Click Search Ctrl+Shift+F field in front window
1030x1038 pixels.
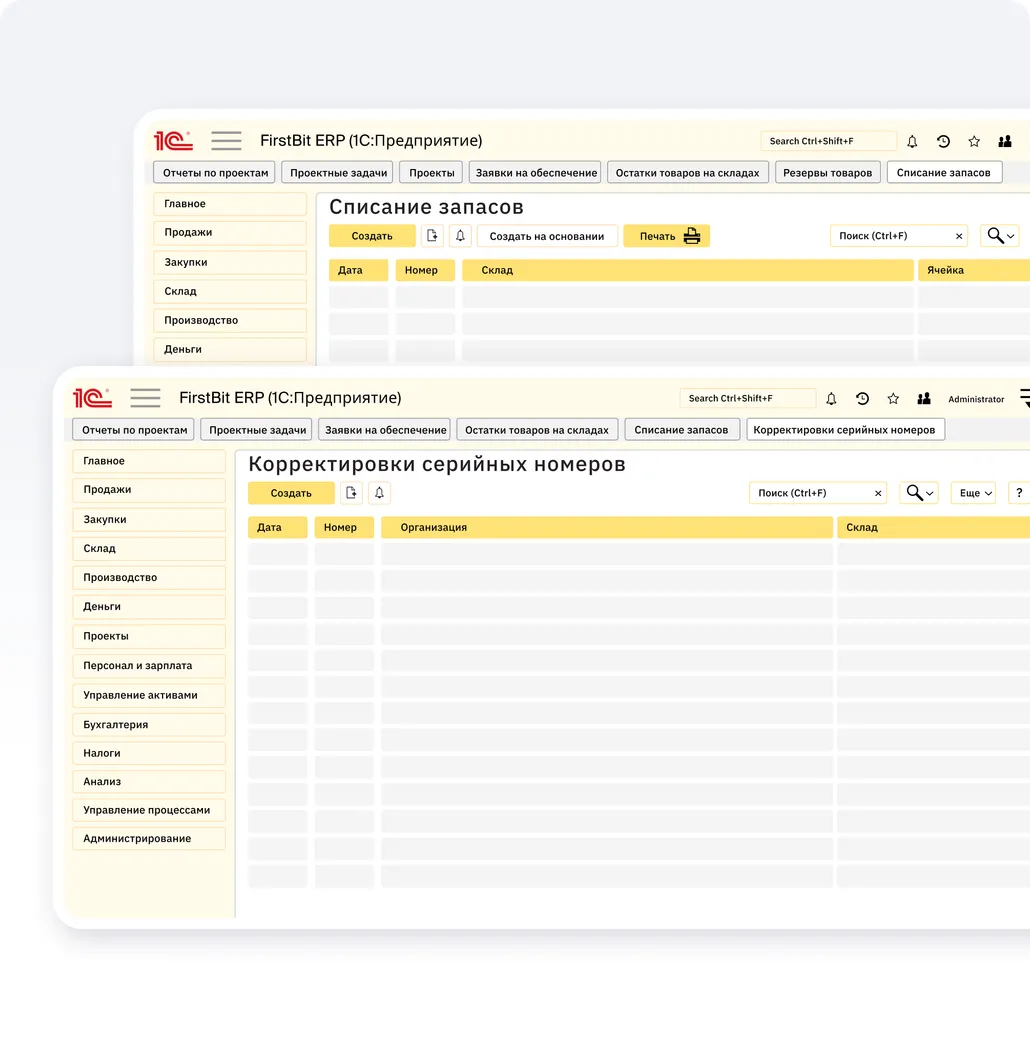coord(747,398)
